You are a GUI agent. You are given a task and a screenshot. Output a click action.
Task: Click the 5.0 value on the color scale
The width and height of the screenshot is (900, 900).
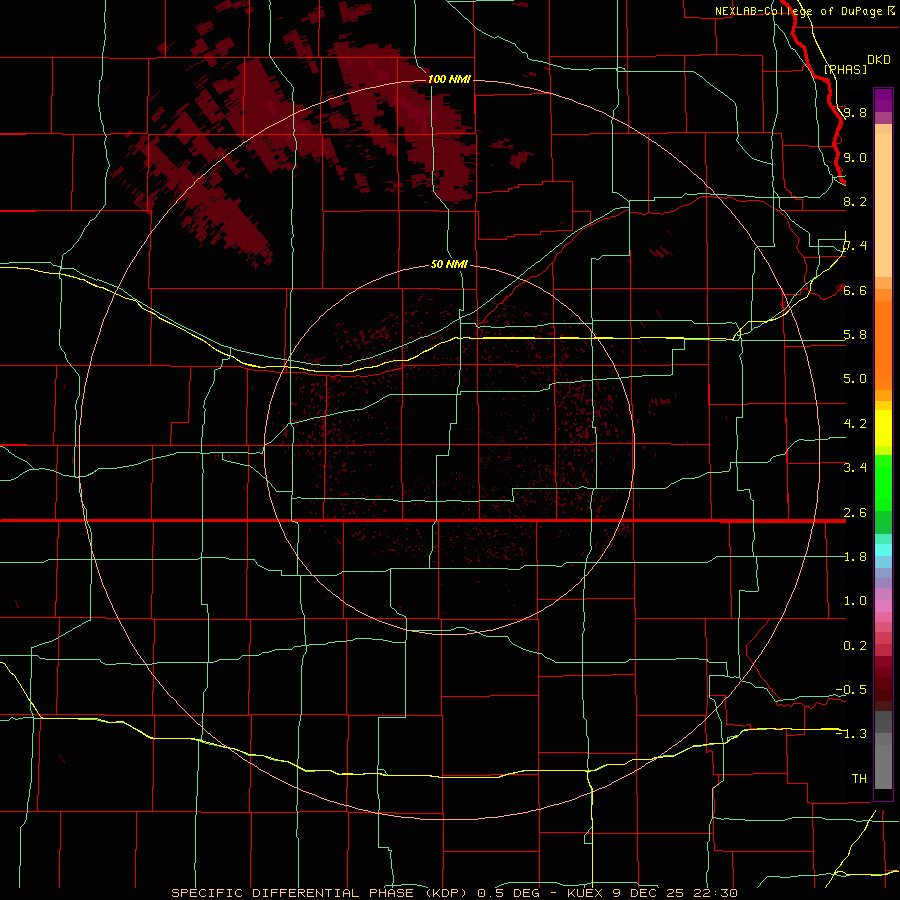(x=855, y=379)
